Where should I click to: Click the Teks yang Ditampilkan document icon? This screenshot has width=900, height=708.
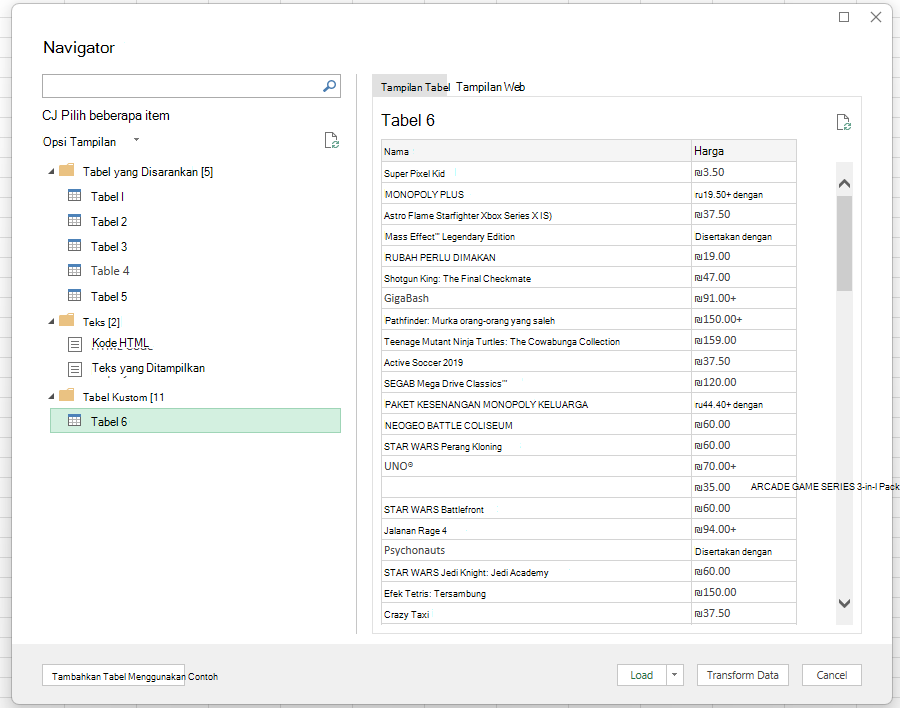click(x=75, y=369)
